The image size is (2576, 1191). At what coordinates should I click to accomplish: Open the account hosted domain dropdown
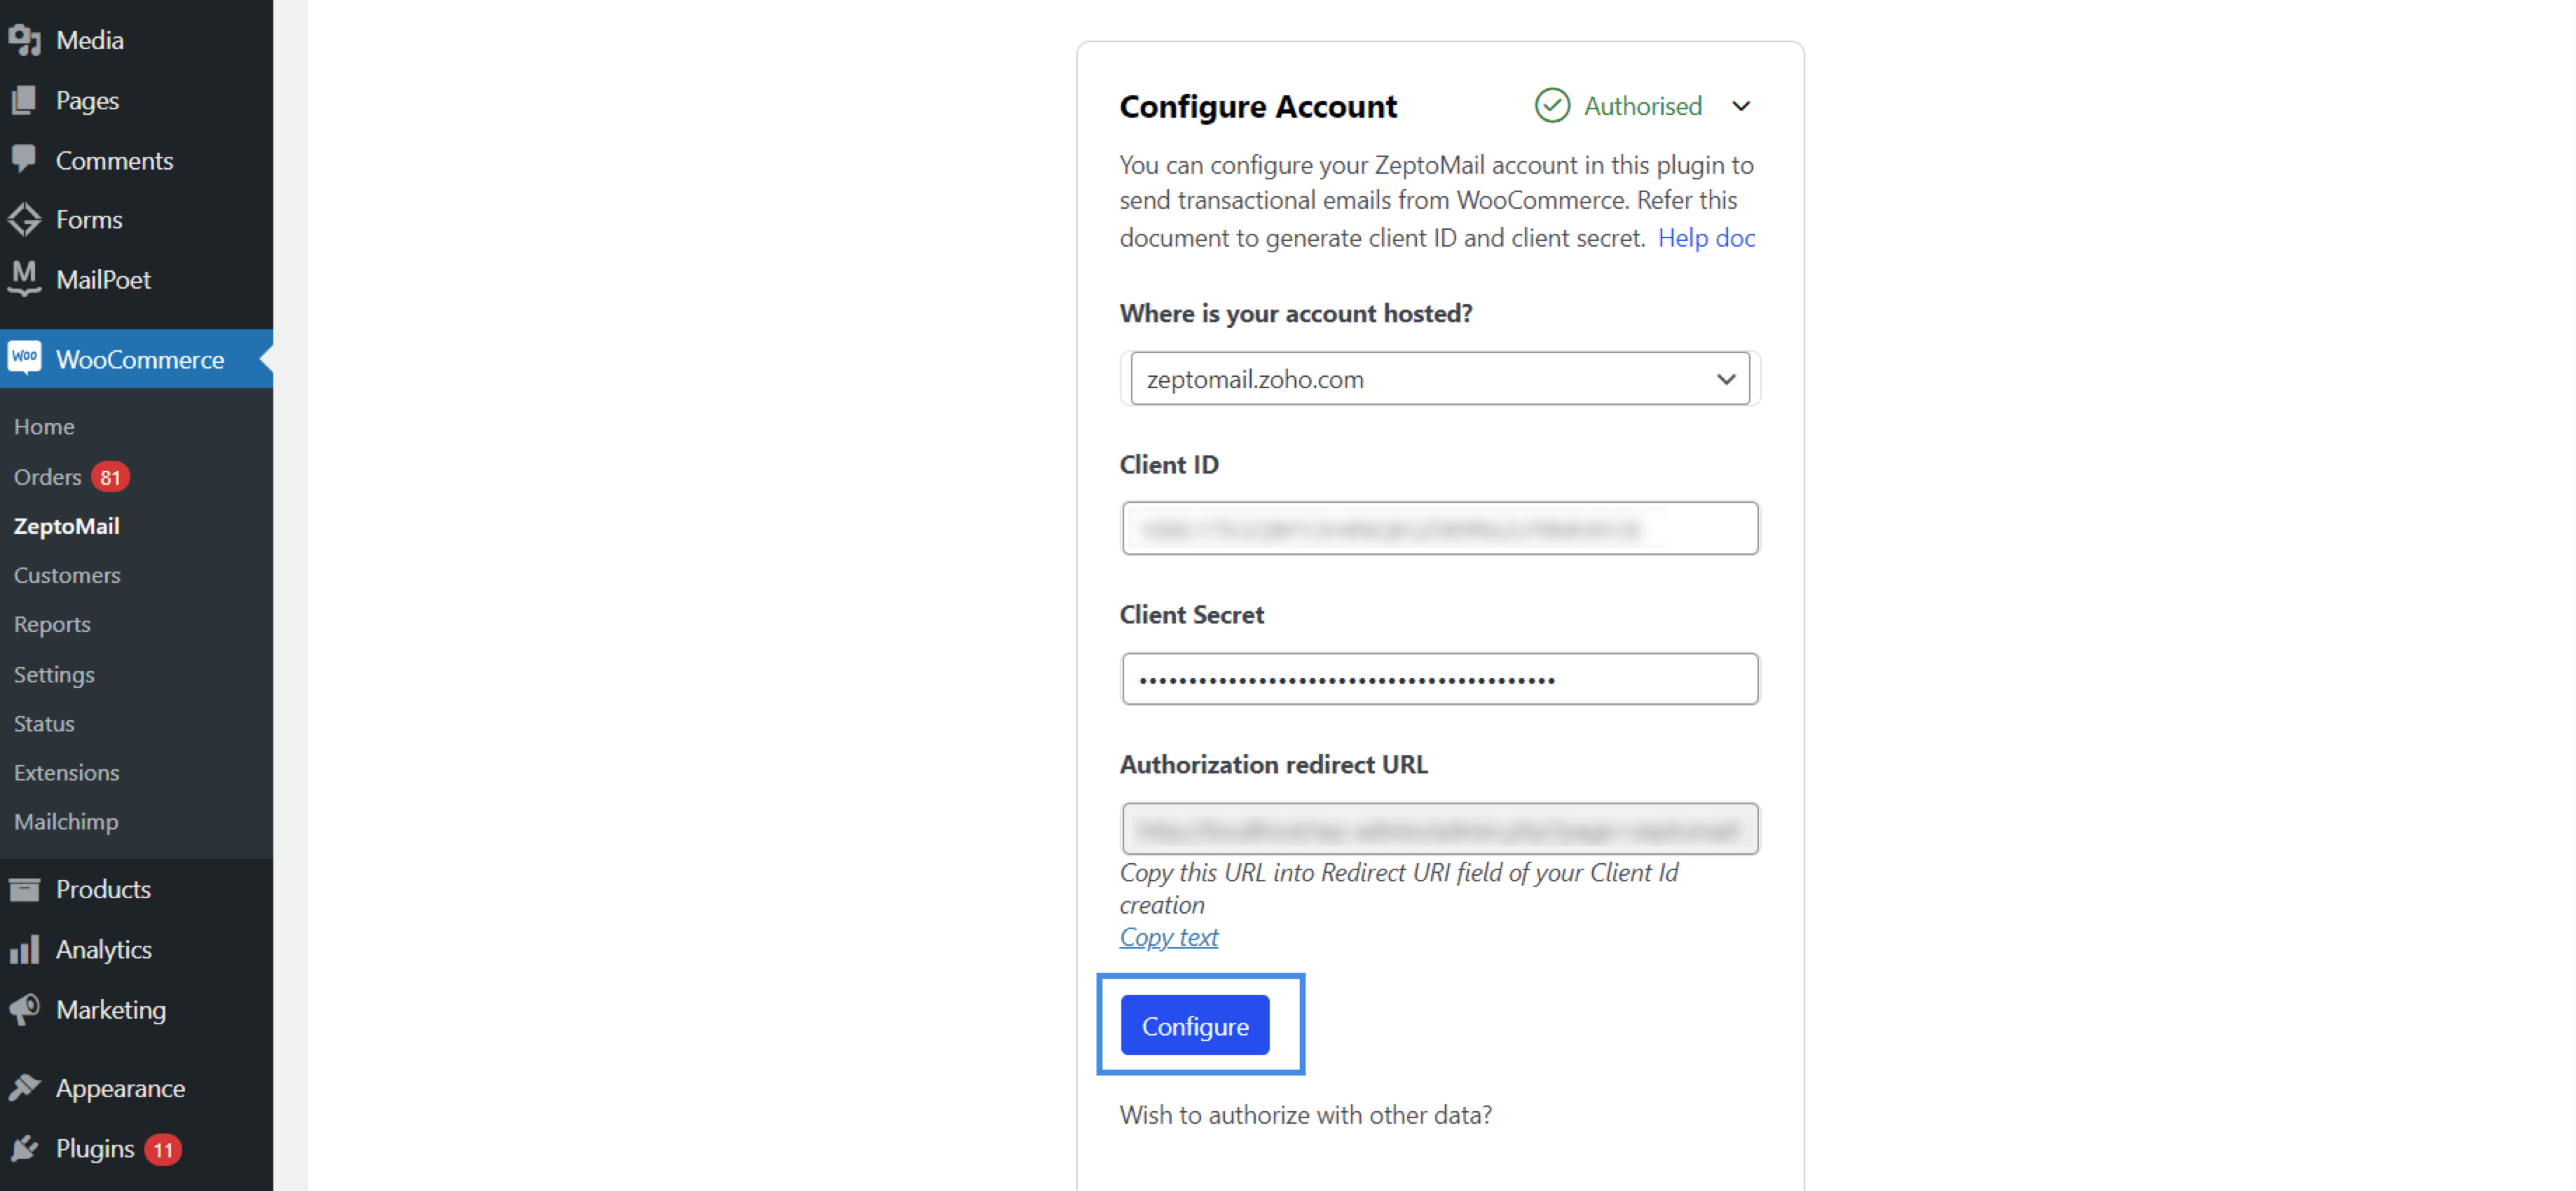(x=1440, y=379)
